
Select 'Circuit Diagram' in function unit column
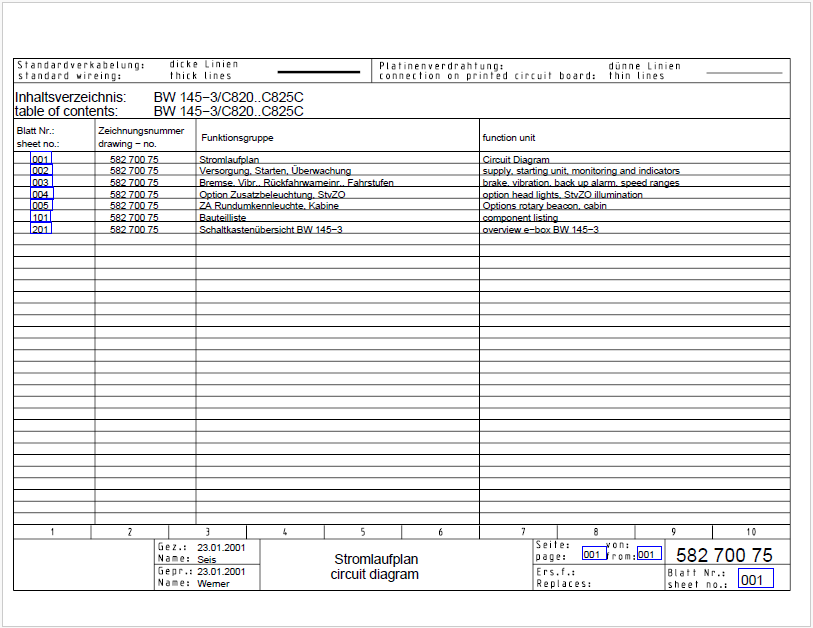click(516, 159)
